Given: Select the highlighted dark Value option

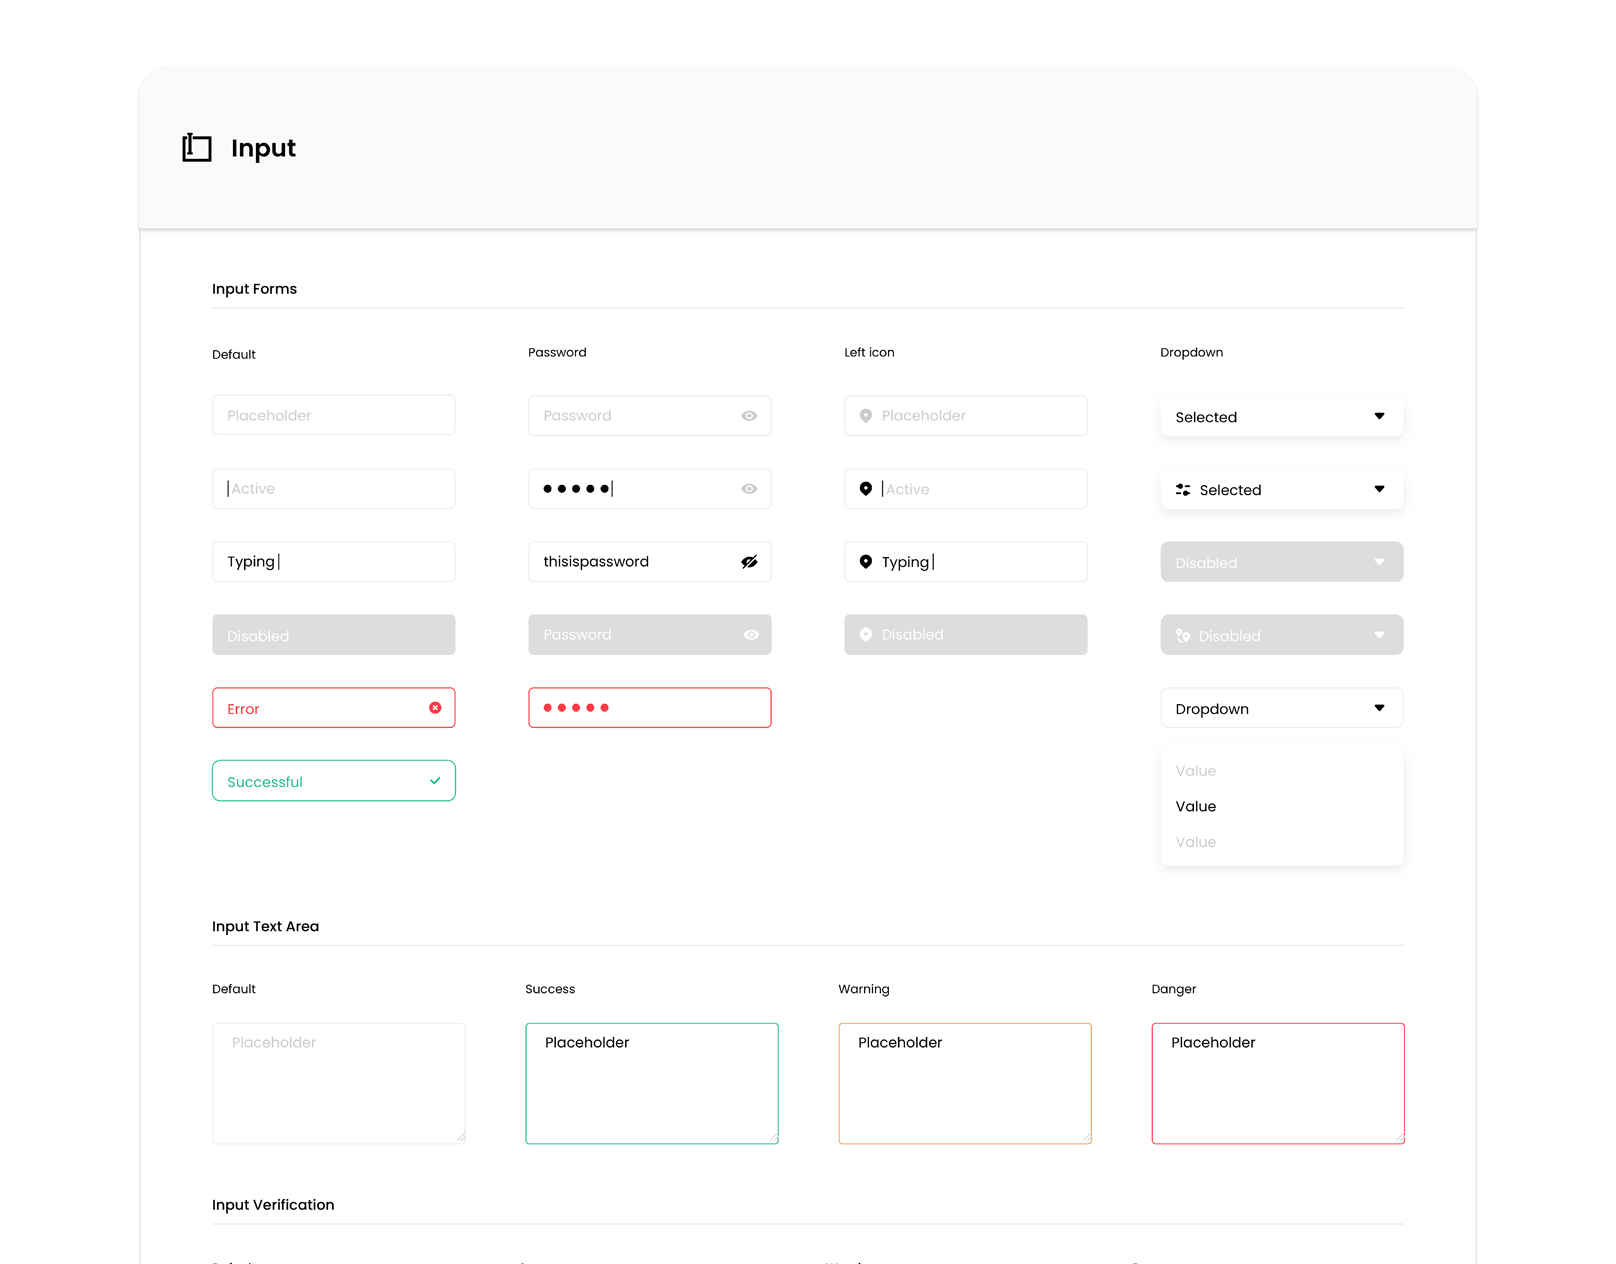Looking at the screenshot, I should pyautogui.click(x=1196, y=807).
